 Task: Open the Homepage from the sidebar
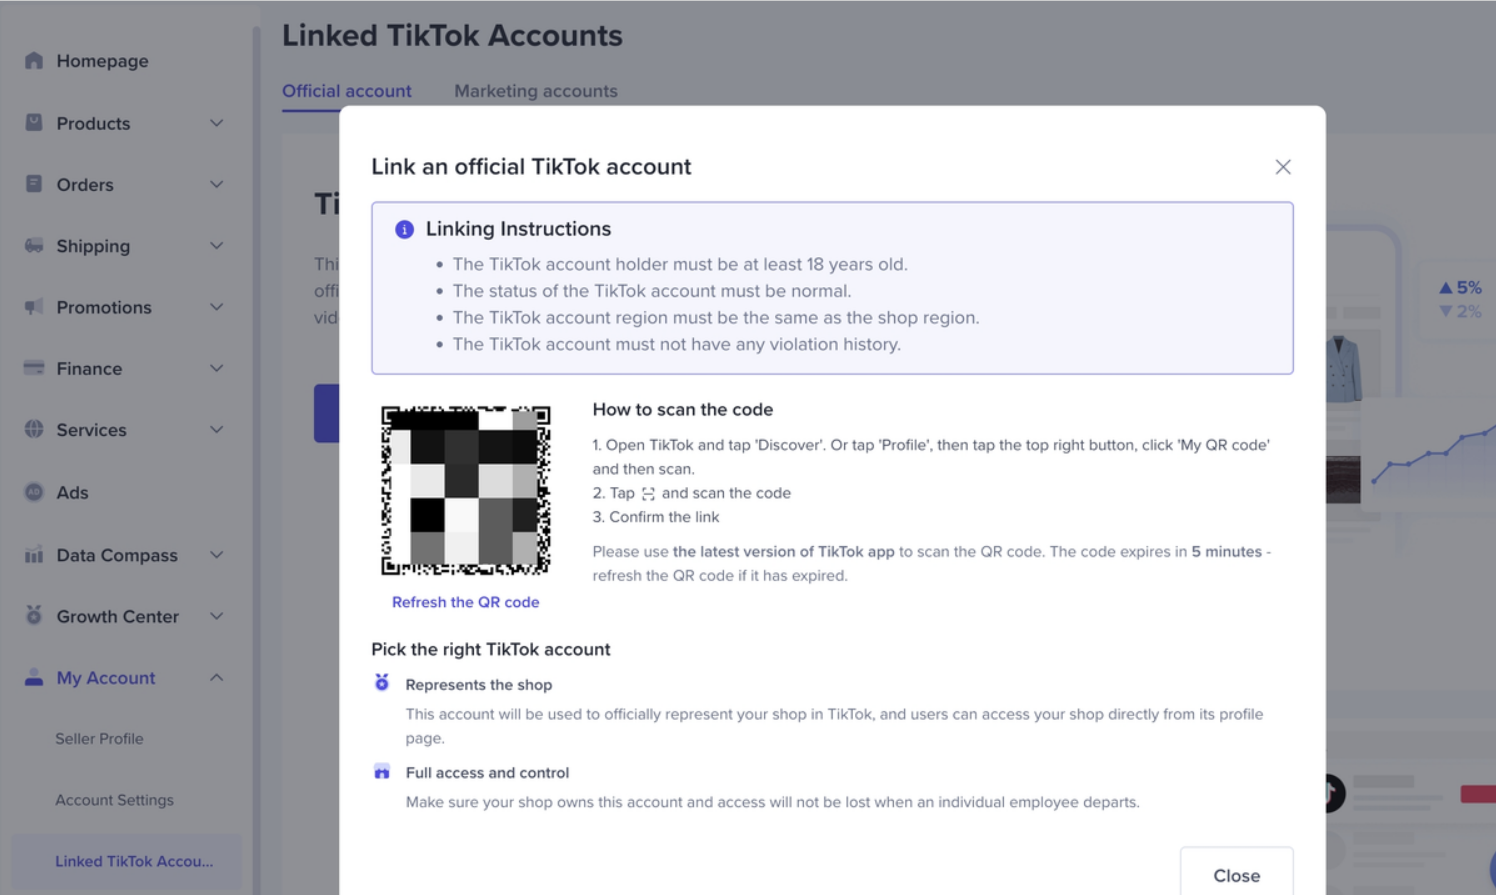(x=33, y=61)
